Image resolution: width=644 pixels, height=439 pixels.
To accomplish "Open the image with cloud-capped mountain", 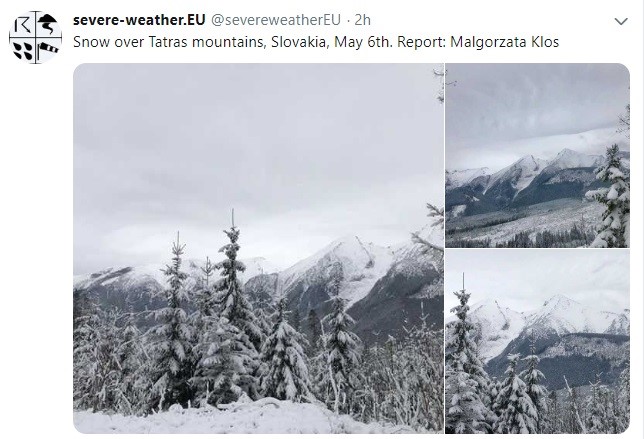I will tap(538, 155).
